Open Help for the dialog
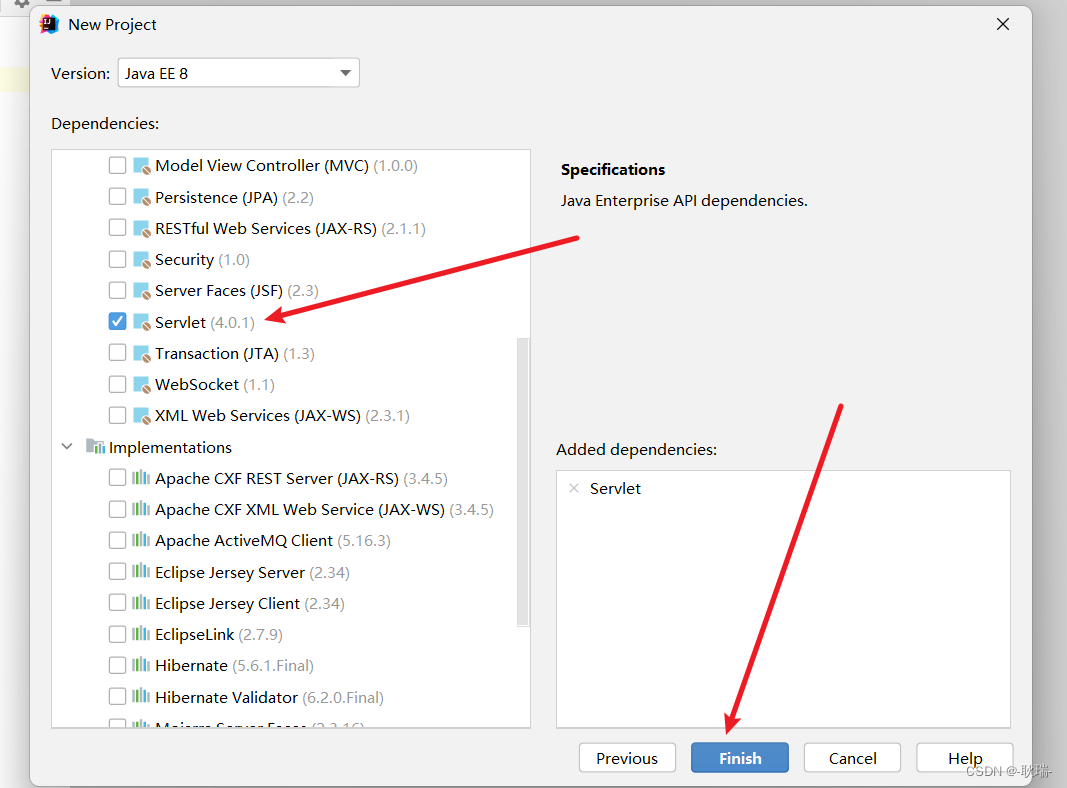1067x788 pixels. 964,758
